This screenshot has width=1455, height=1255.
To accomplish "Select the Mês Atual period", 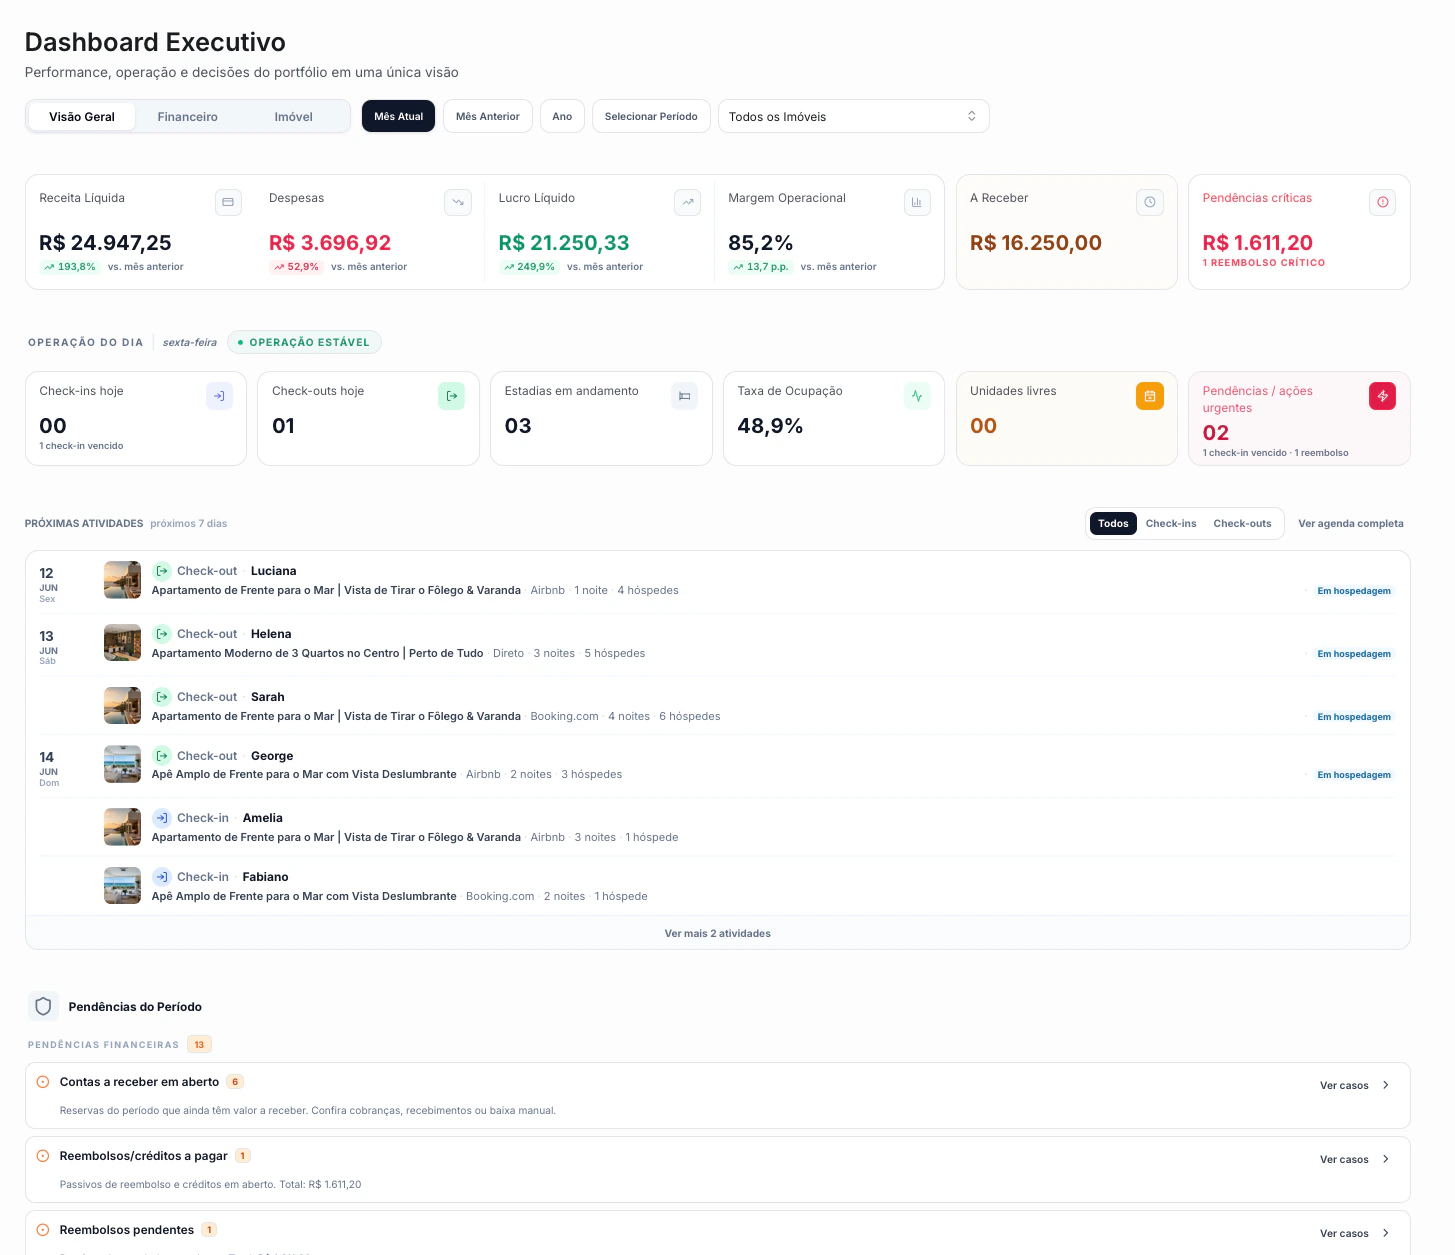I will [398, 116].
